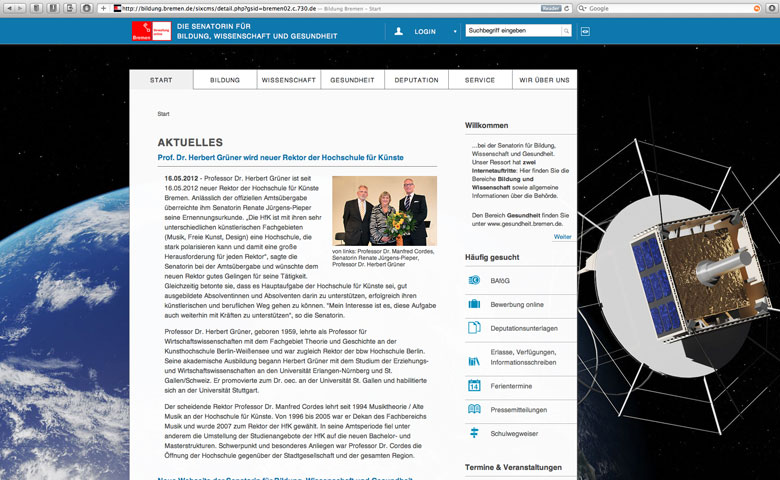Click the user silhouette icon beside LOGIN
The width and height of the screenshot is (780, 480).
coord(398,31)
